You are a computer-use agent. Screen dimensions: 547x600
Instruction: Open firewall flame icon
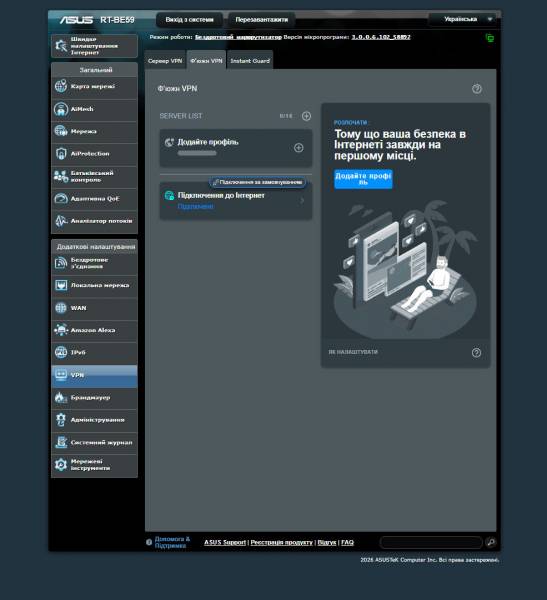coord(61,397)
